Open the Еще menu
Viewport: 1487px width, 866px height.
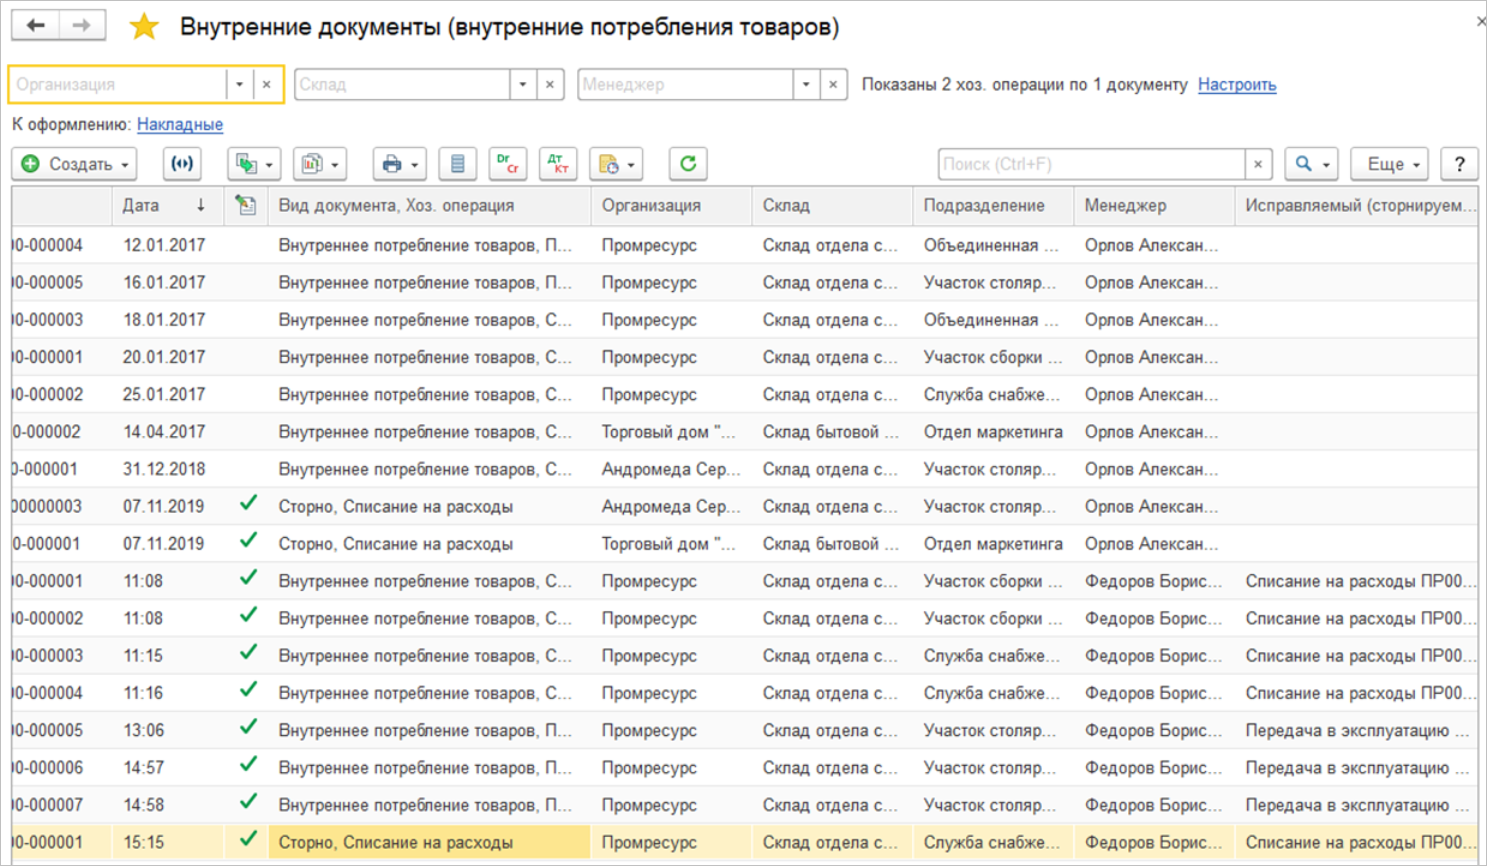(1392, 164)
